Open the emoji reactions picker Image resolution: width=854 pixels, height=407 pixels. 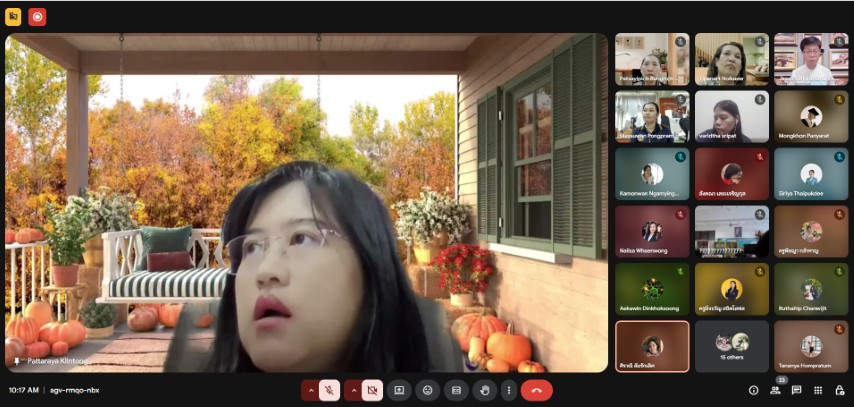pyautogui.click(x=427, y=390)
